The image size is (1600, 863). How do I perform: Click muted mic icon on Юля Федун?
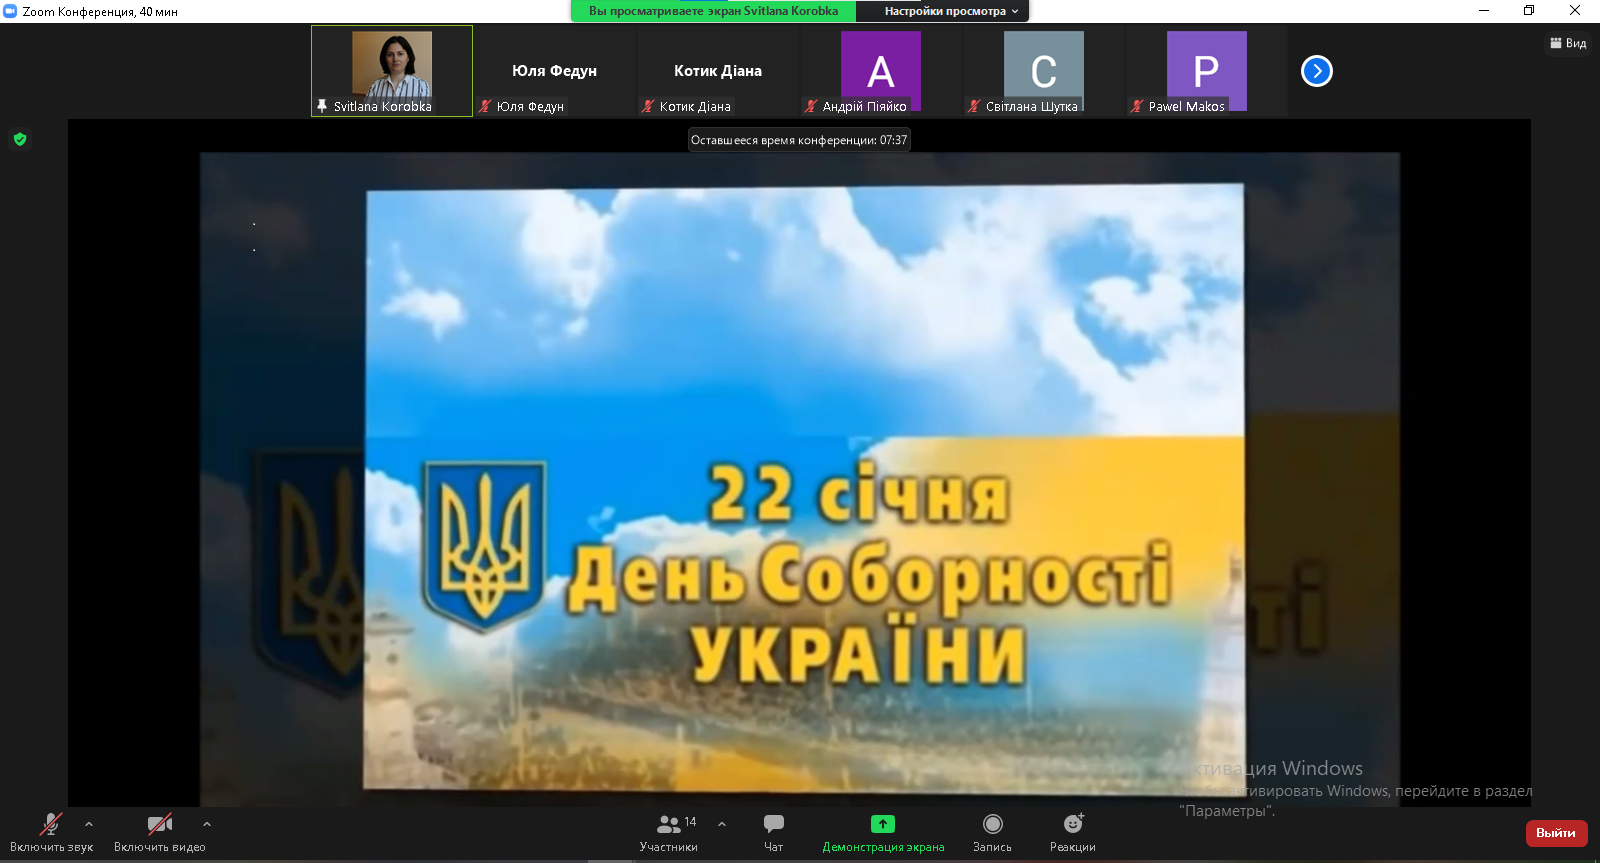click(x=485, y=106)
